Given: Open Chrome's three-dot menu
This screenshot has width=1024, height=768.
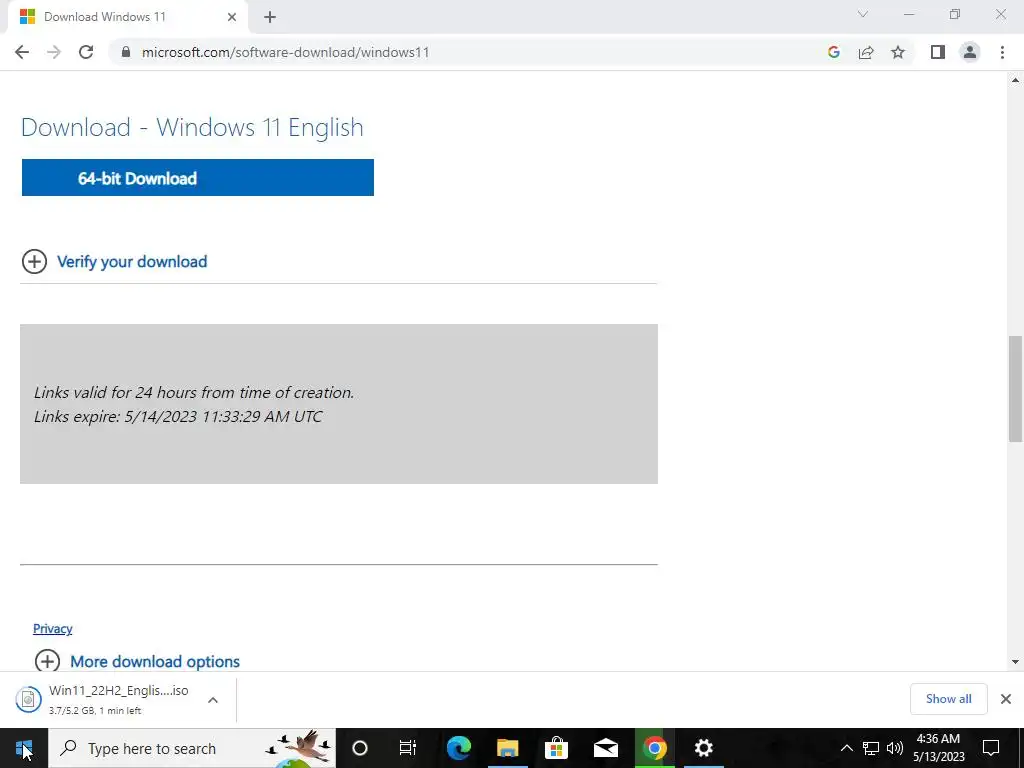Looking at the screenshot, I should 1002,52.
